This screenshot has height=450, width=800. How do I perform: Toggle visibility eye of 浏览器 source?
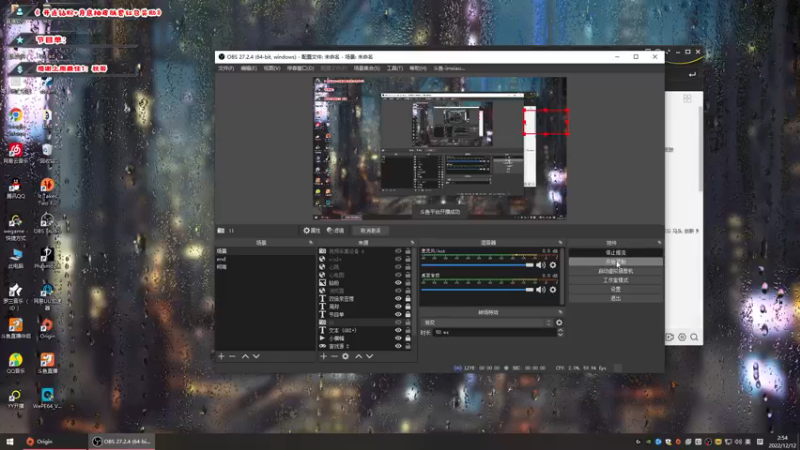click(x=398, y=291)
